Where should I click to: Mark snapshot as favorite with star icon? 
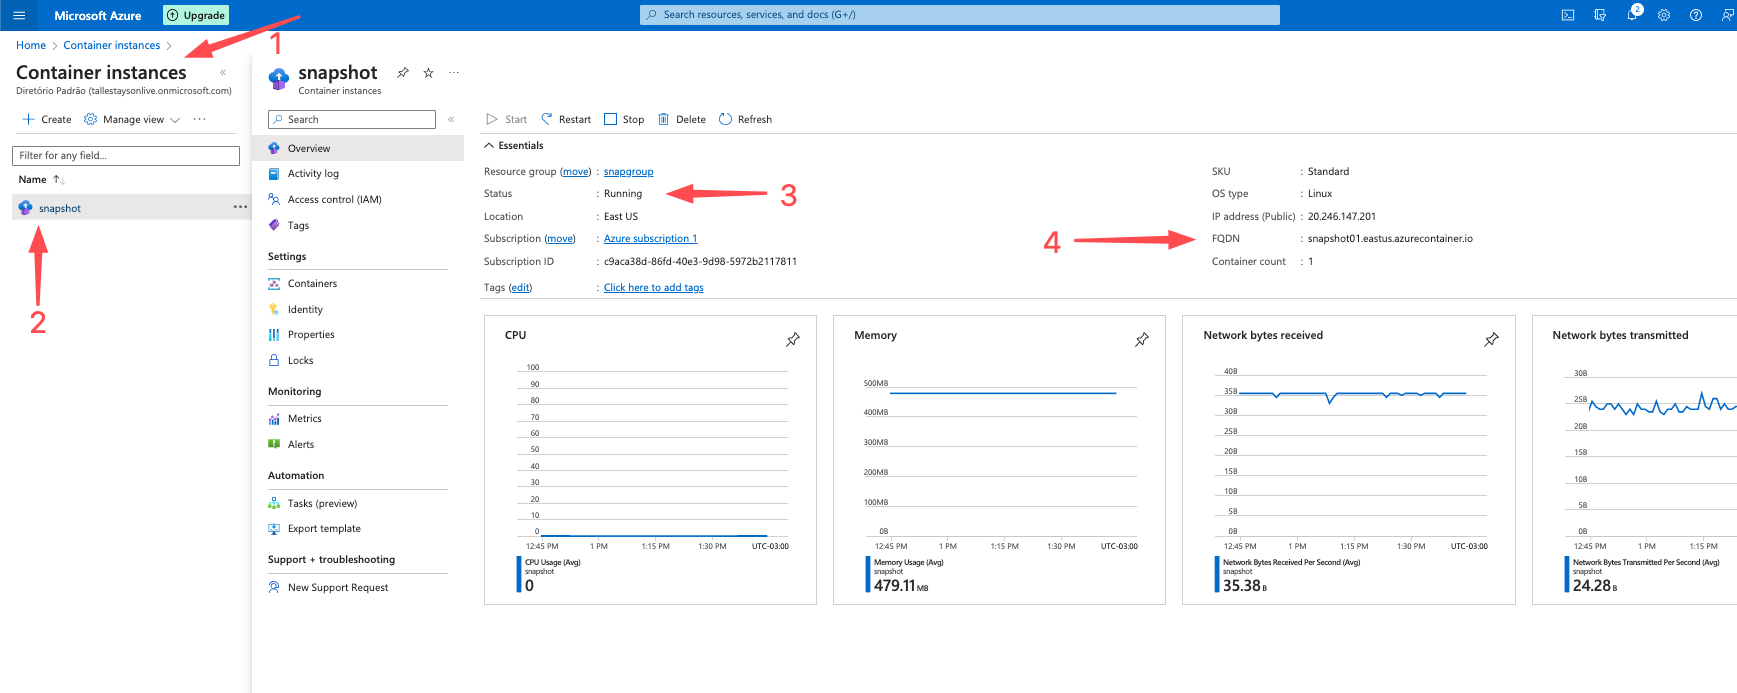click(428, 73)
